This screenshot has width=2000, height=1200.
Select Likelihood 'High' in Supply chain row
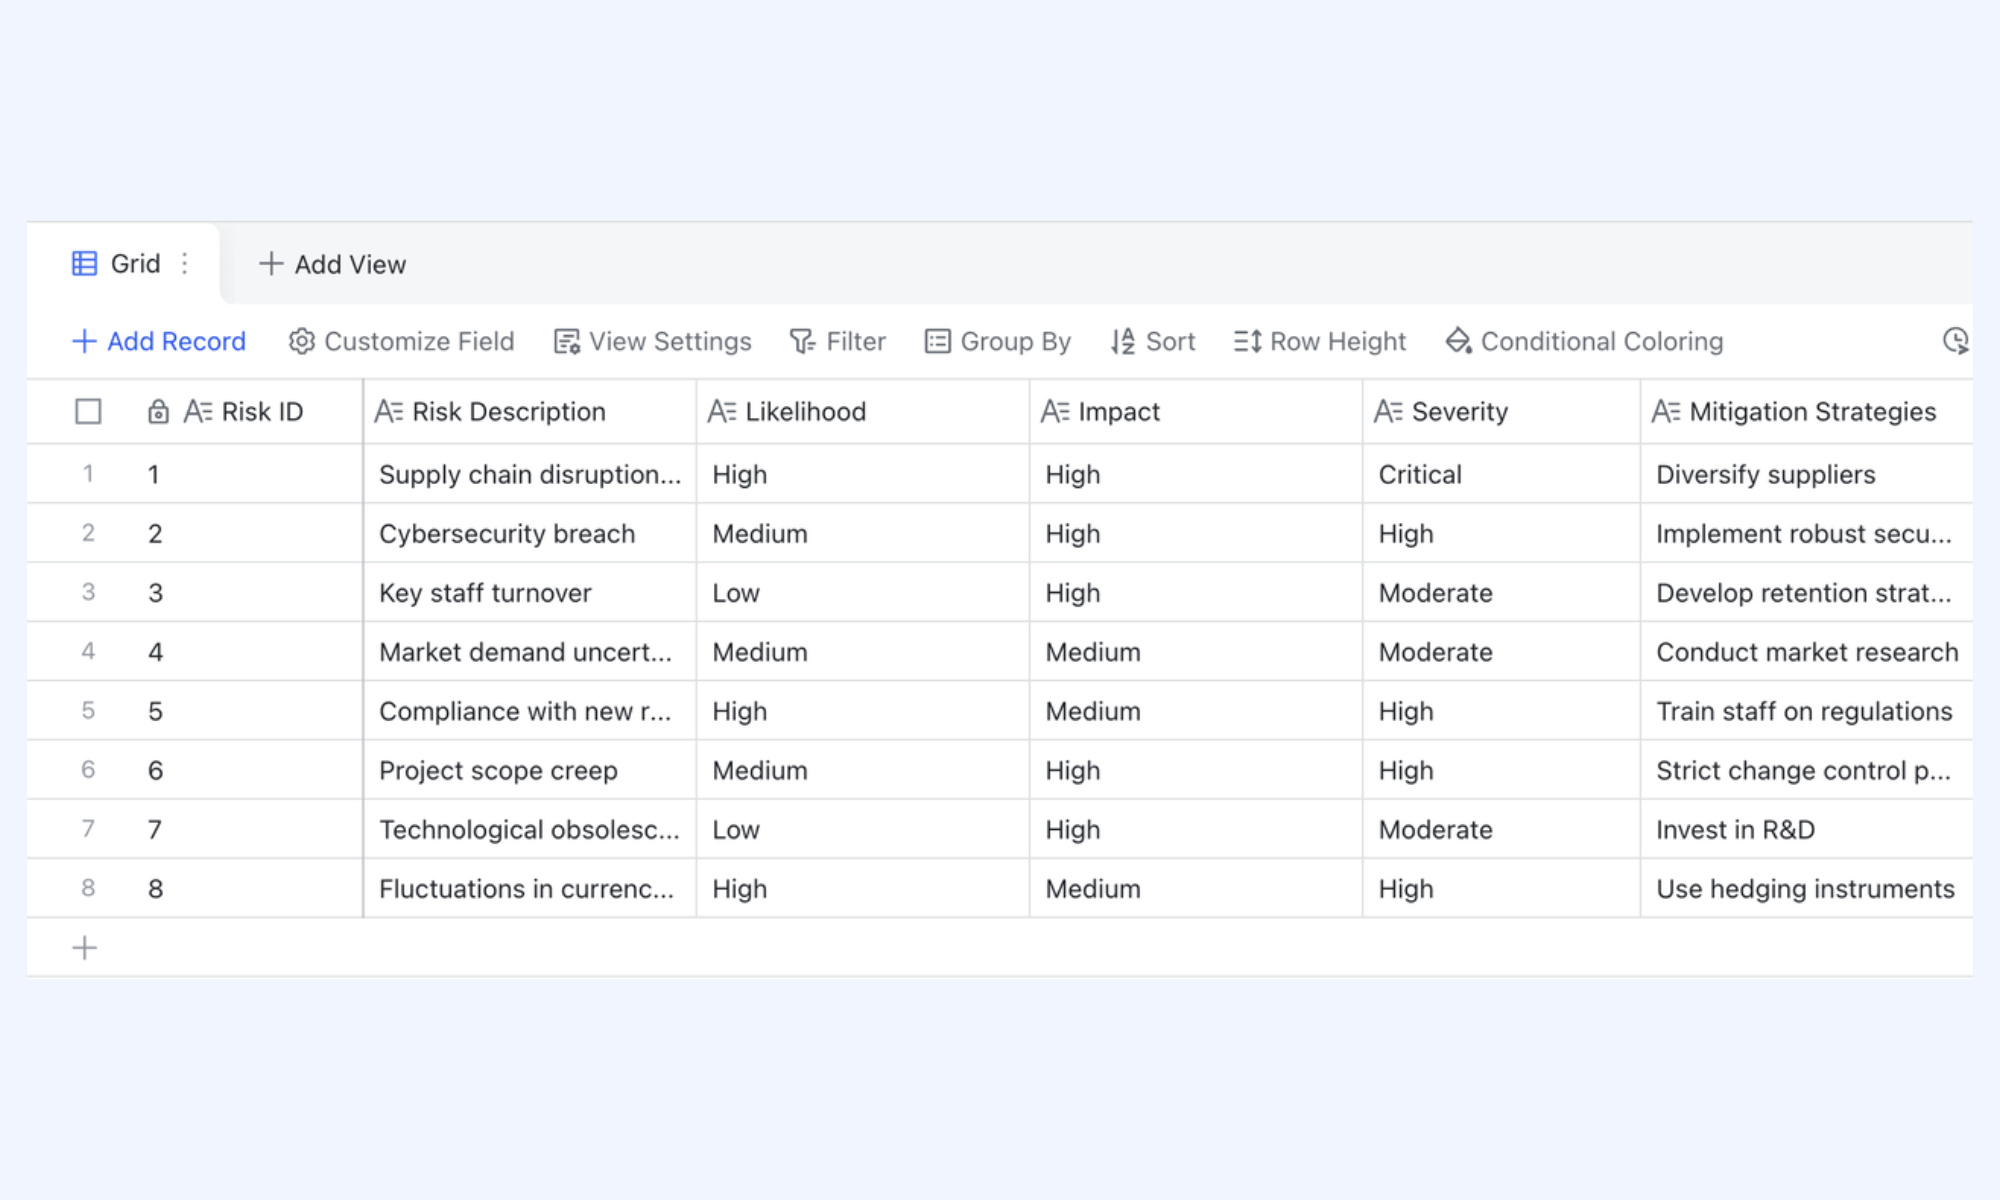(x=863, y=474)
